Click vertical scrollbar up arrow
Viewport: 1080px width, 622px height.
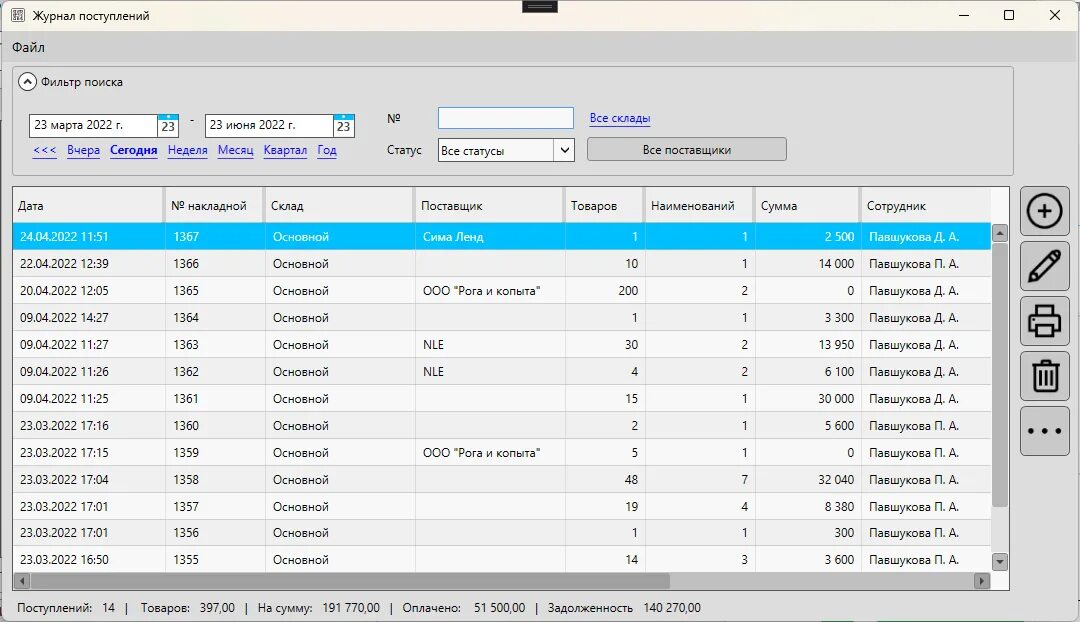point(999,233)
